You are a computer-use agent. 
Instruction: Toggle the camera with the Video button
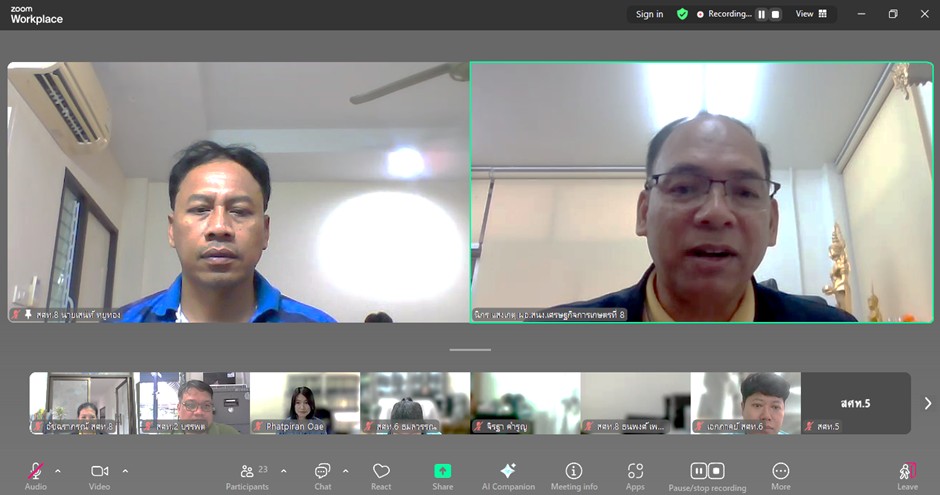pyautogui.click(x=99, y=472)
